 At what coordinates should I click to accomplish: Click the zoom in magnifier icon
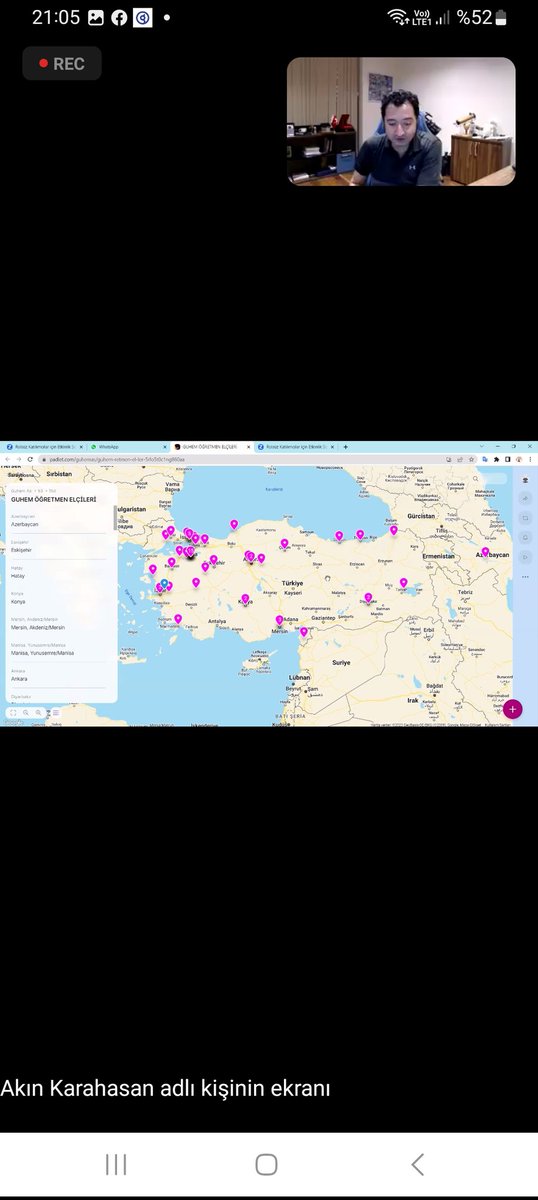pos(38,713)
